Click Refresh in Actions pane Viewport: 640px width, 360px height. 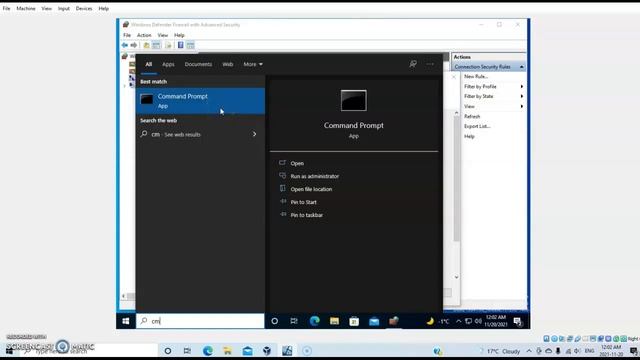(x=472, y=116)
